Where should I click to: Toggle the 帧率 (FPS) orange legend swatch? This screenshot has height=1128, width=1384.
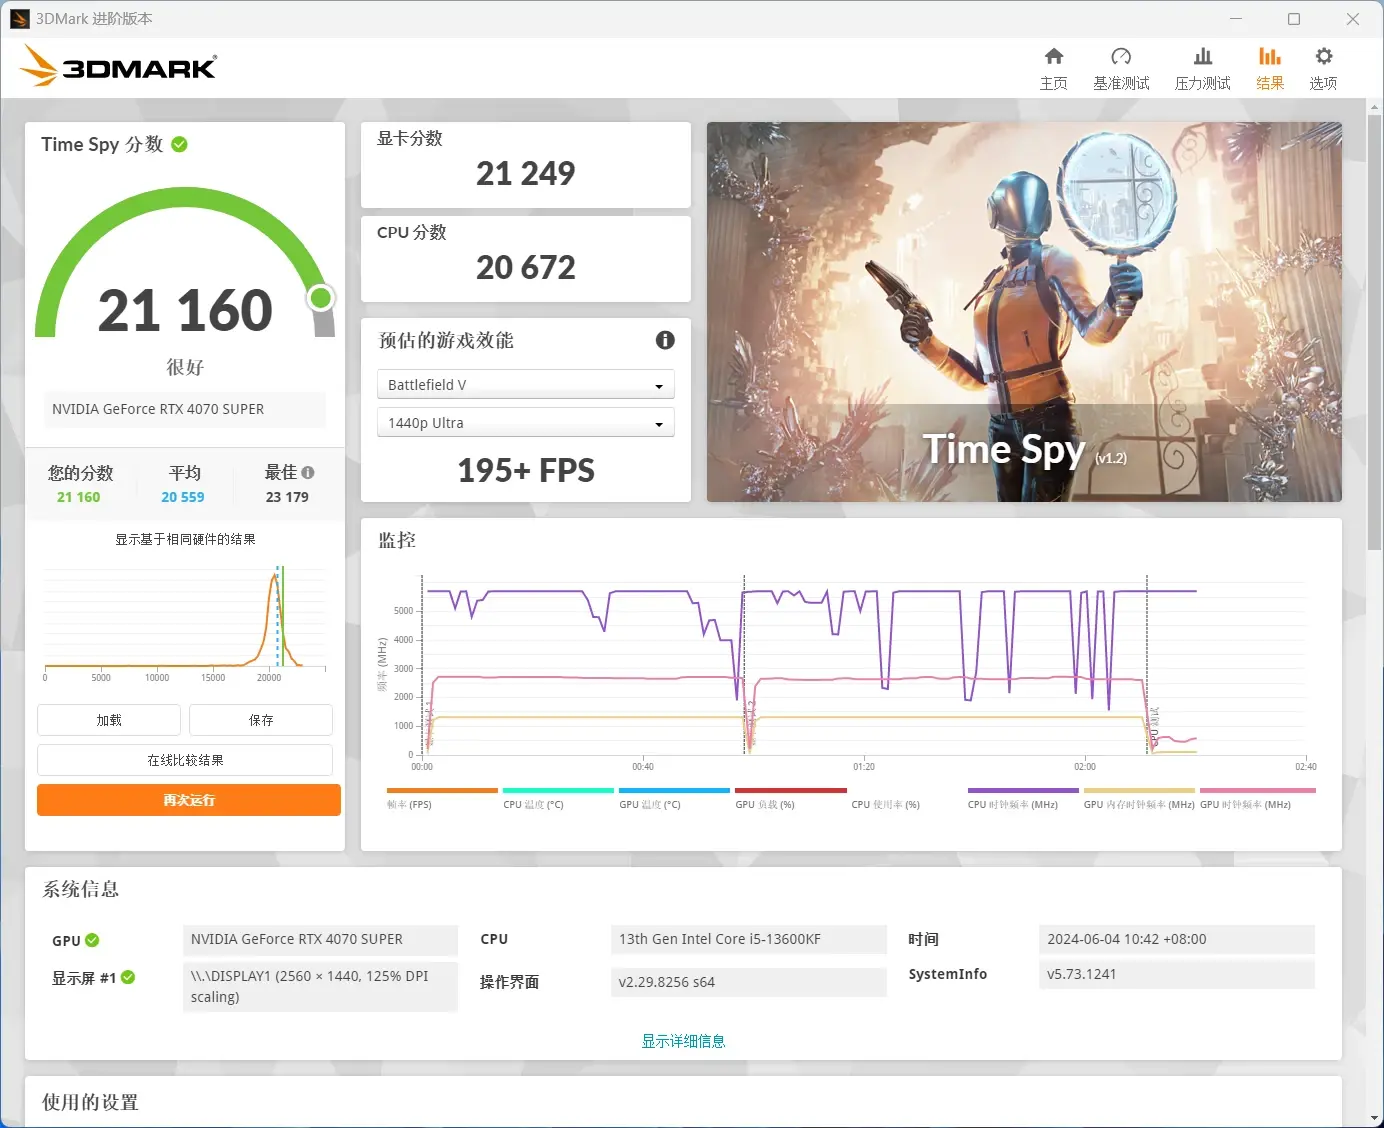pos(442,790)
